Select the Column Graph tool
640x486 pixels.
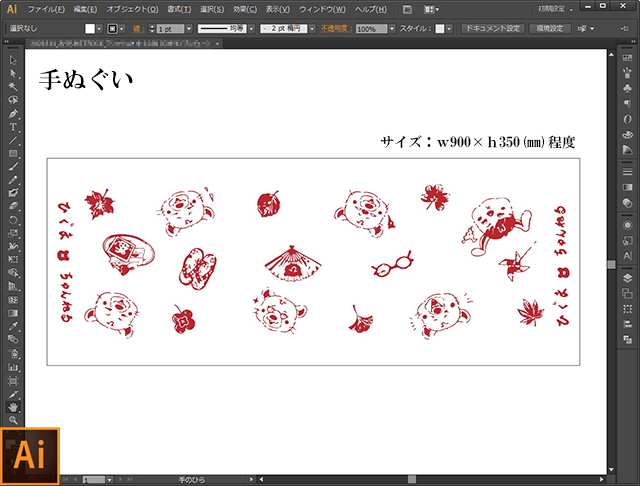click(13, 367)
